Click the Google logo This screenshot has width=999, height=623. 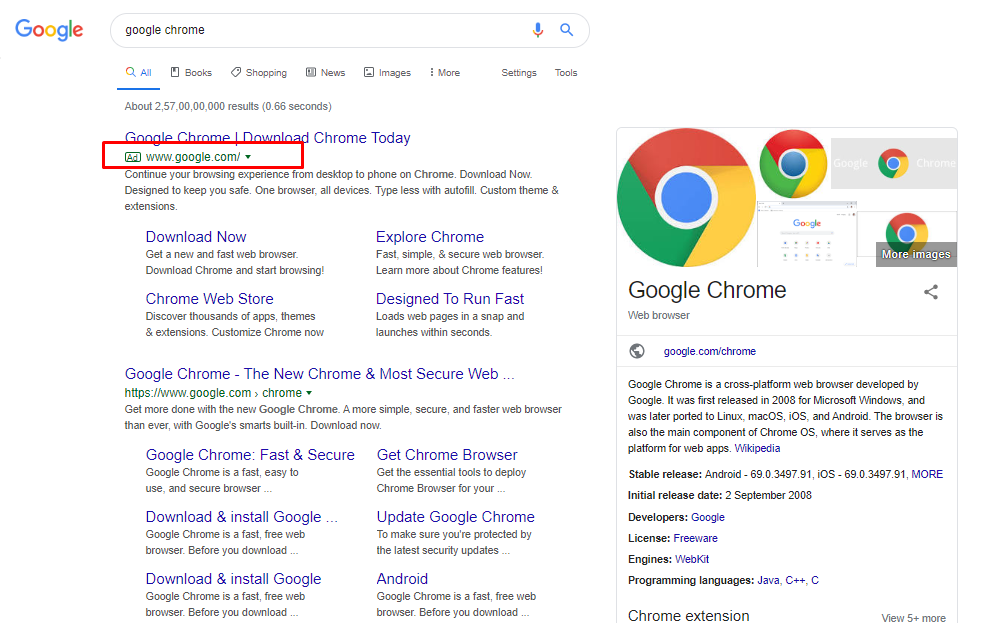(49, 29)
